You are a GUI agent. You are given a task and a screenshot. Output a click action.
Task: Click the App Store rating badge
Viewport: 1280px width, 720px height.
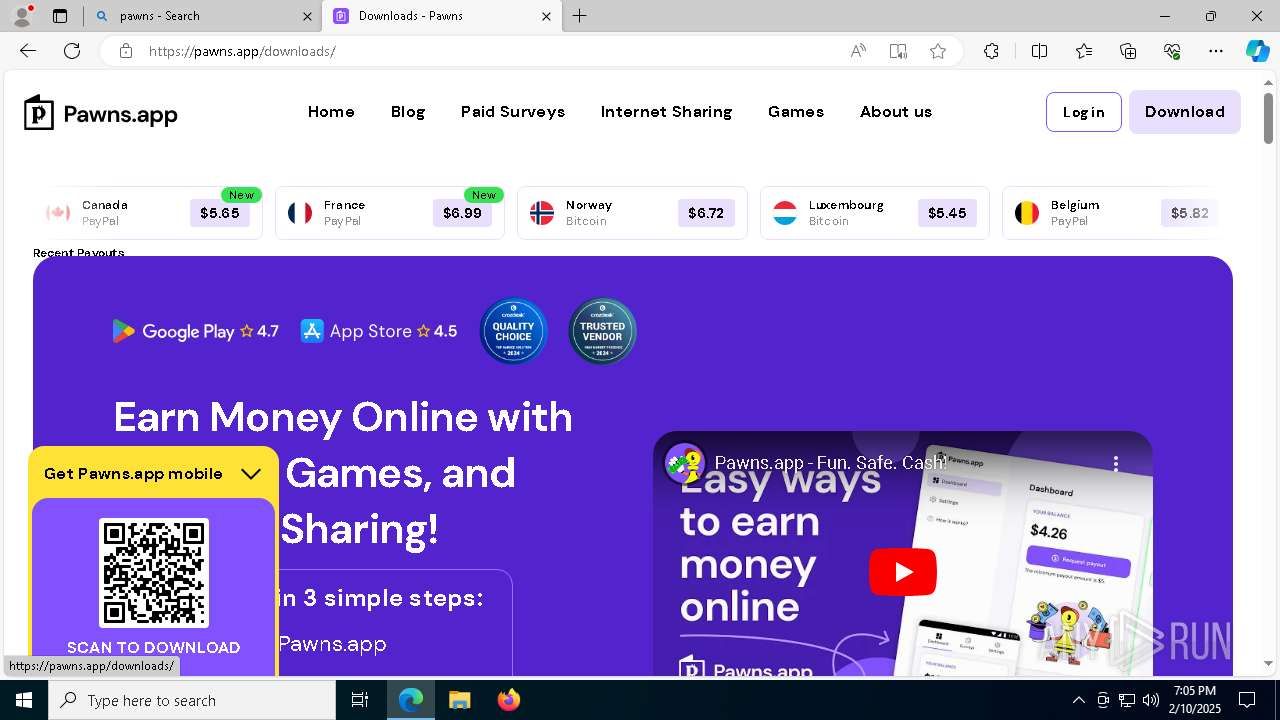(379, 331)
